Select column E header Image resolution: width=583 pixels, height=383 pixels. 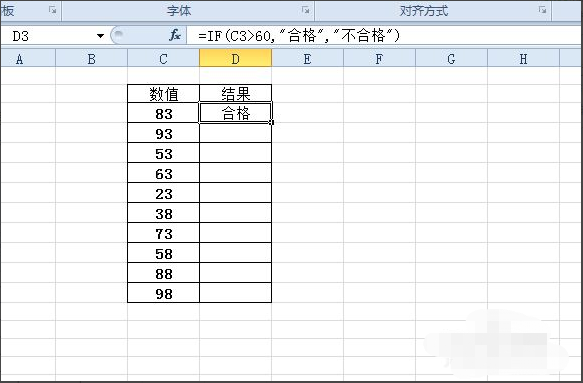point(307,59)
